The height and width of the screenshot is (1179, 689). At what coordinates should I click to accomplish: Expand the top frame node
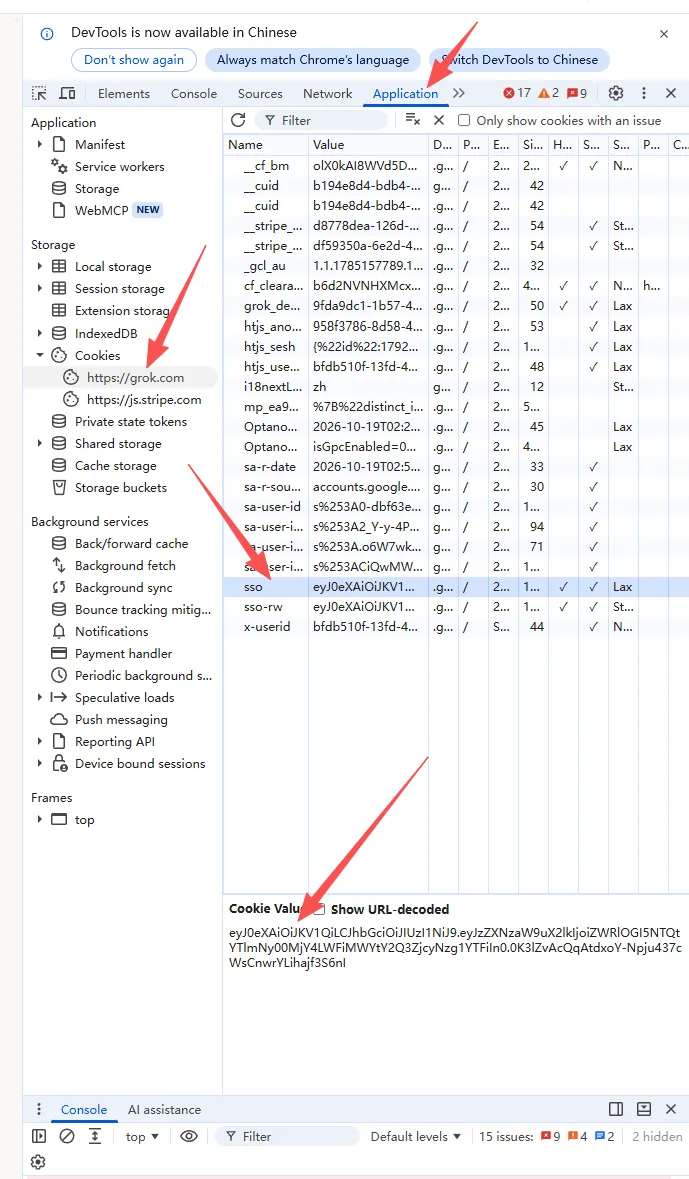[40, 820]
